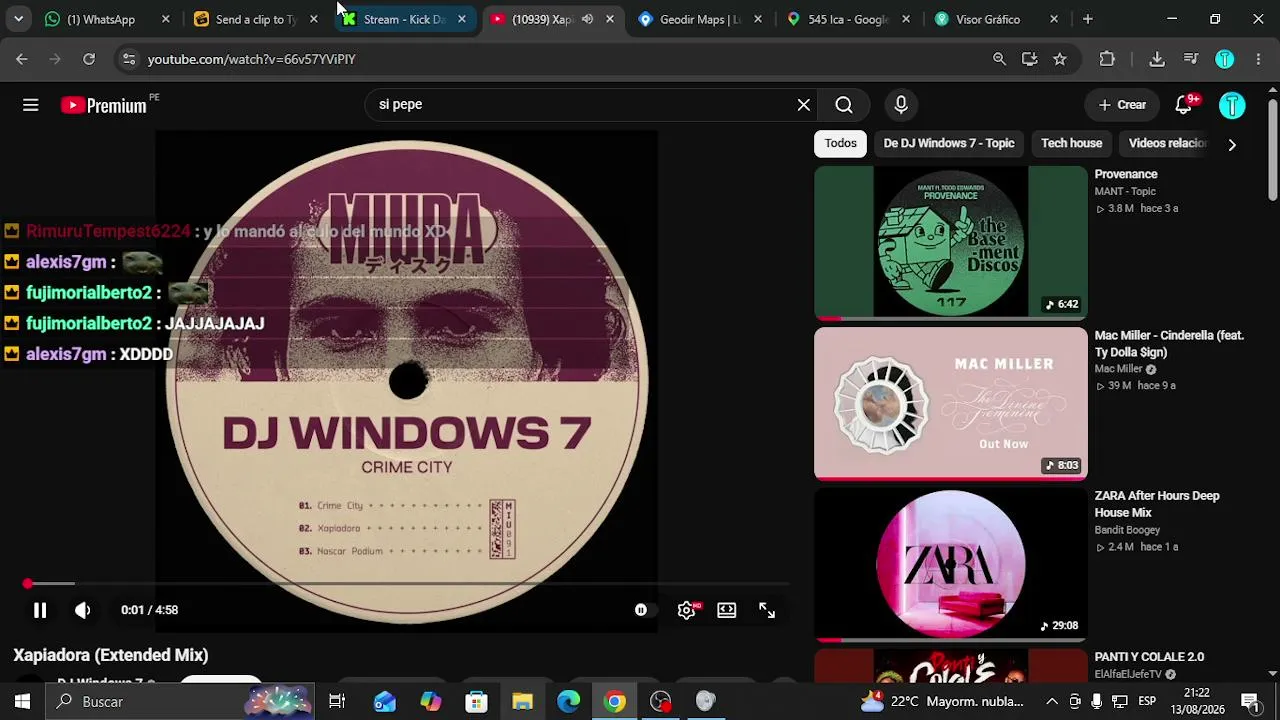Click the Crear button

pyautogui.click(x=1122, y=105)
